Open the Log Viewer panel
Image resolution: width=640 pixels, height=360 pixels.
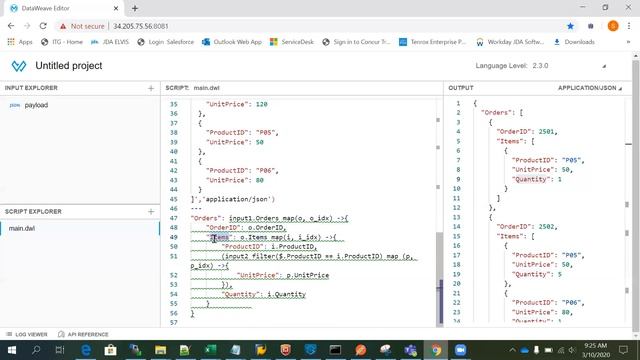click(x=27, y=334)
